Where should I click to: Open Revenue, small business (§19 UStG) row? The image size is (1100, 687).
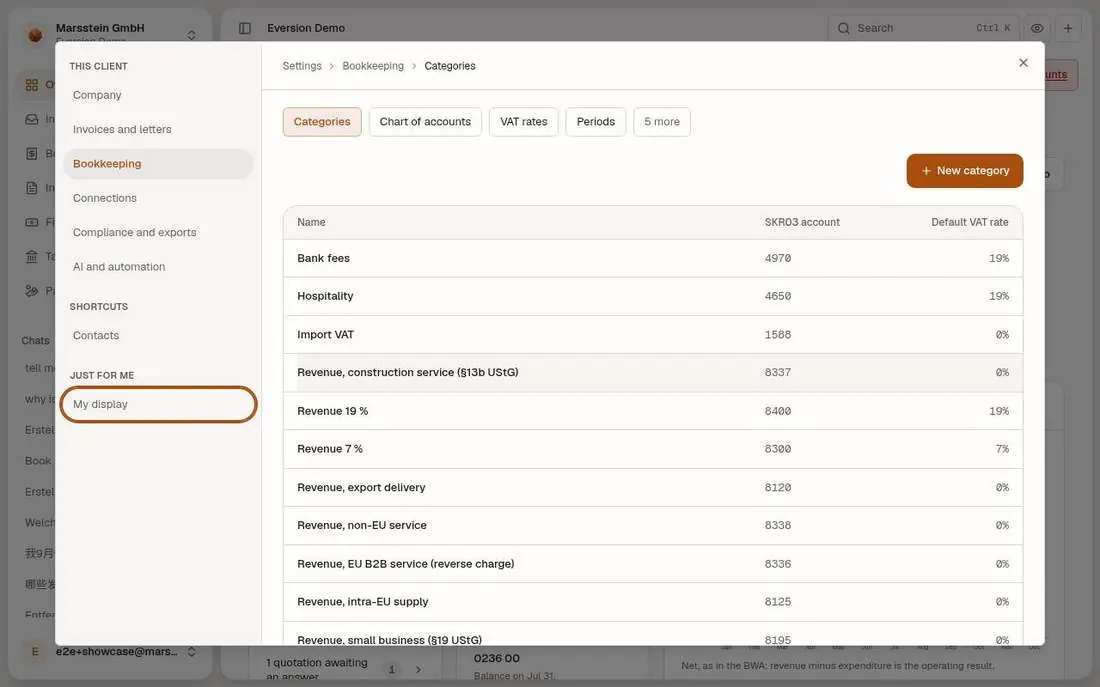coord(652,634)
